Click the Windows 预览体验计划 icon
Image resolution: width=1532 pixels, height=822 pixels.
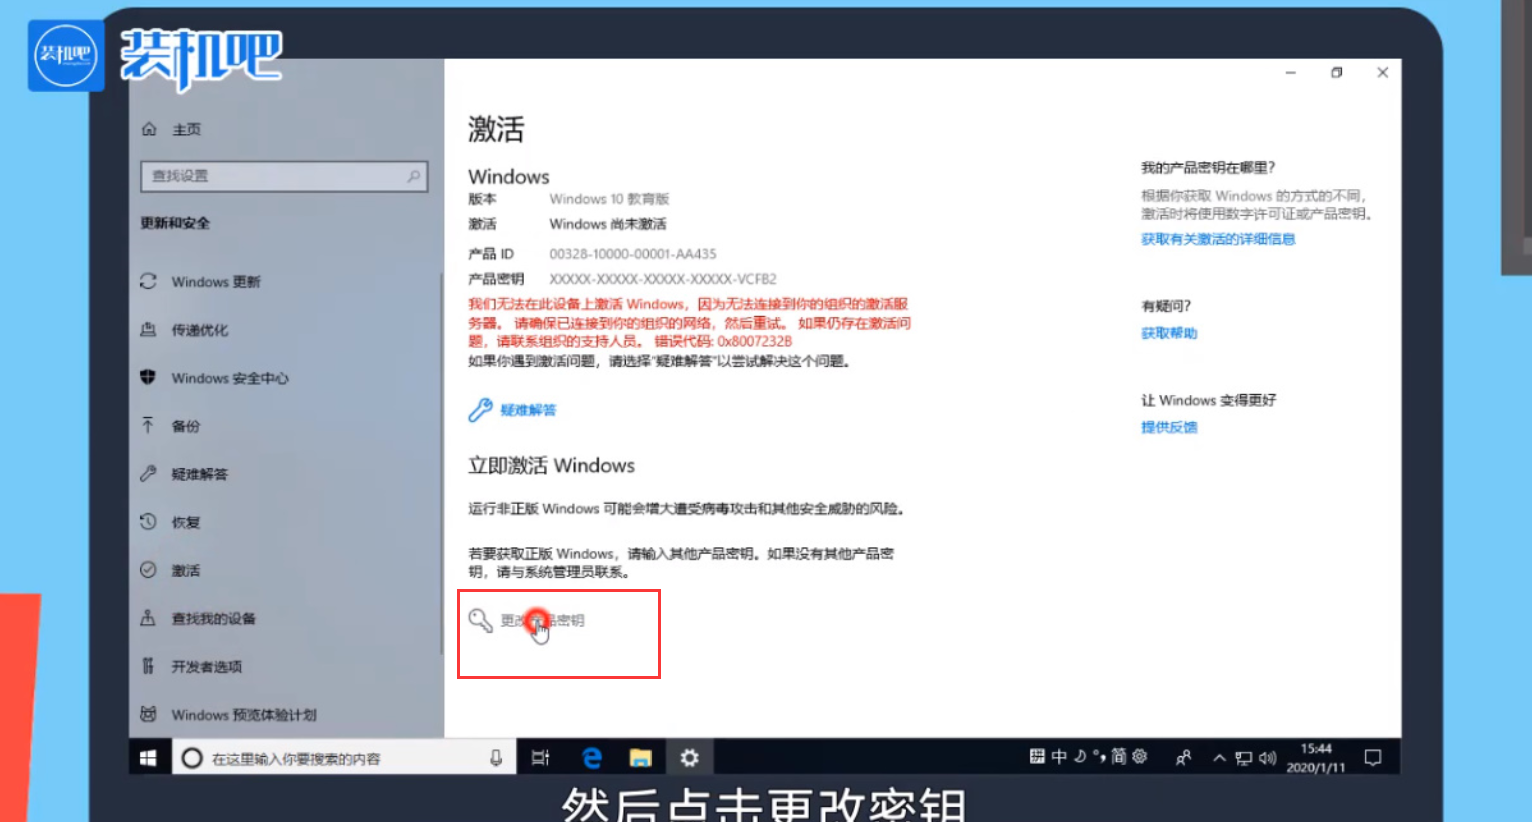click(148, 714)
